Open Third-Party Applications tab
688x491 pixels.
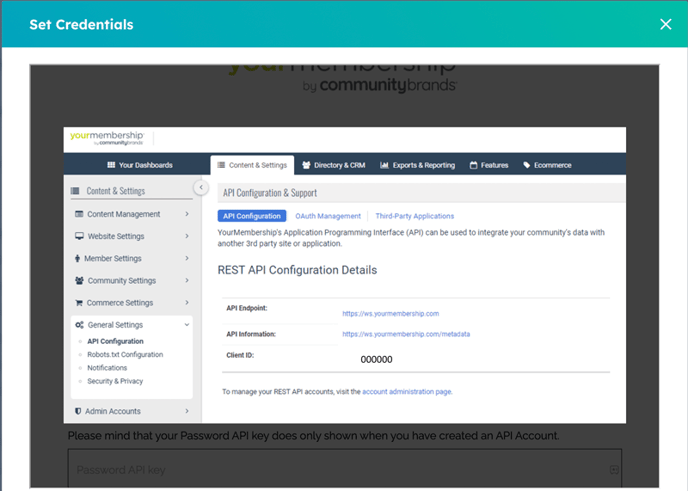[415, 216]
